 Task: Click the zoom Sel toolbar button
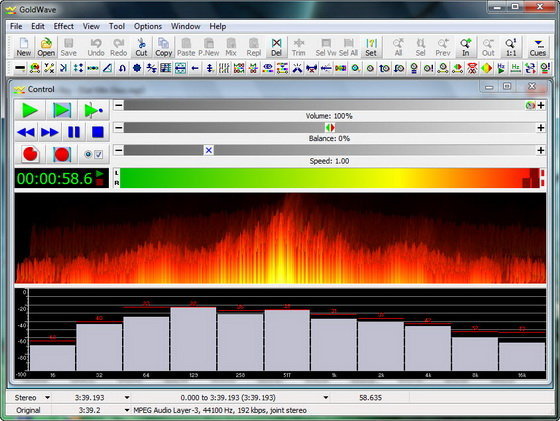pyautogui.click(x=421, y=47)
